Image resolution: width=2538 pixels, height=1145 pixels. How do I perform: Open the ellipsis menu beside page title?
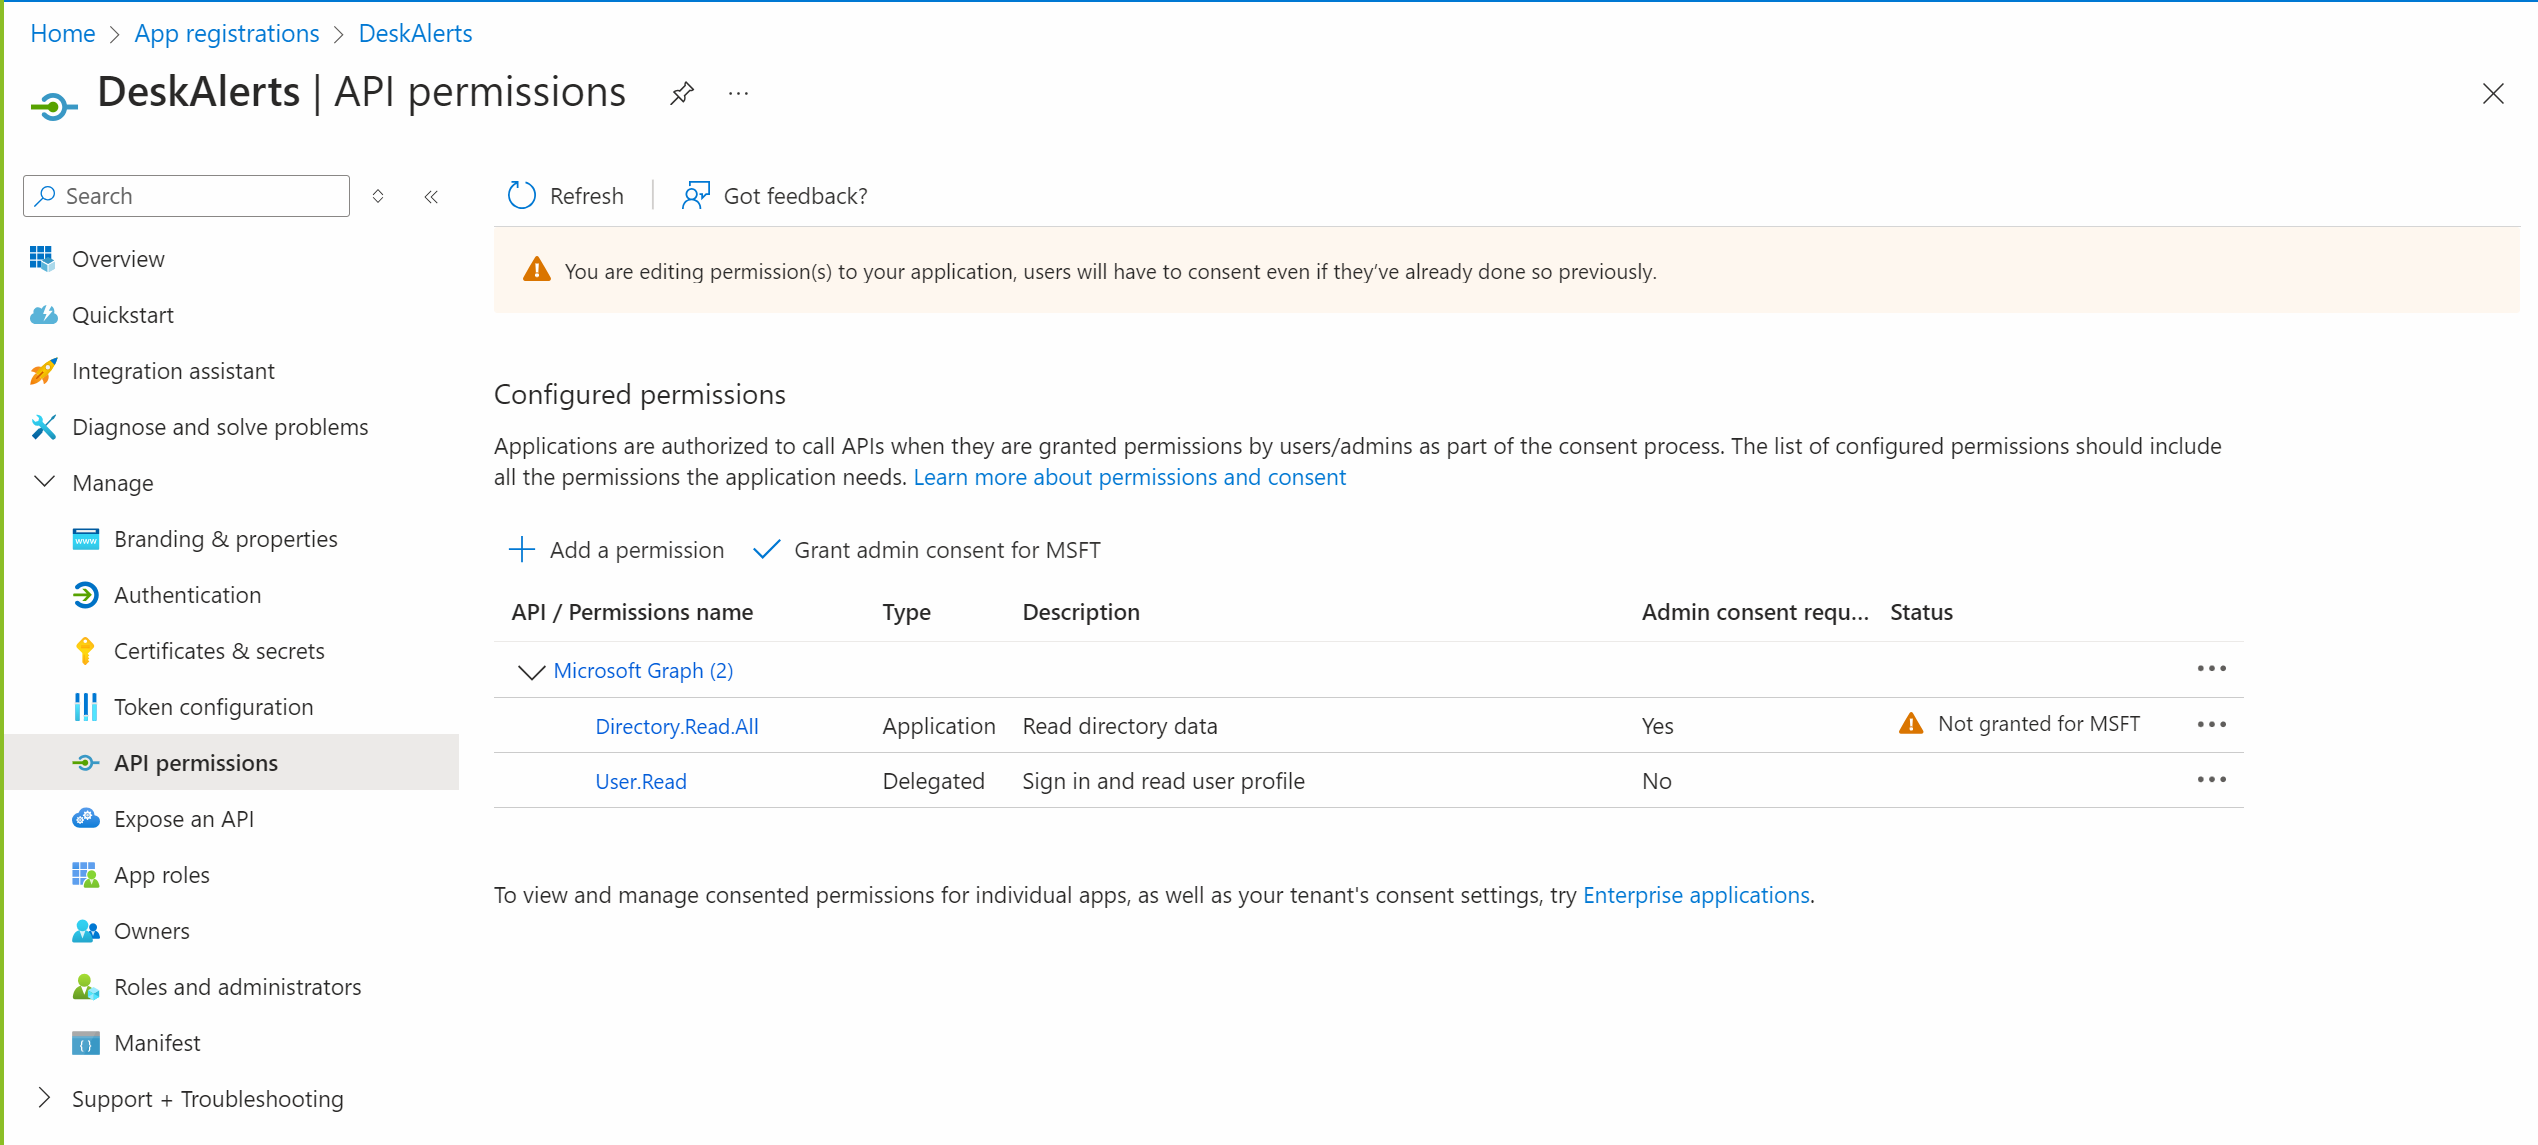pyautogui.click(x=738, y=93)
